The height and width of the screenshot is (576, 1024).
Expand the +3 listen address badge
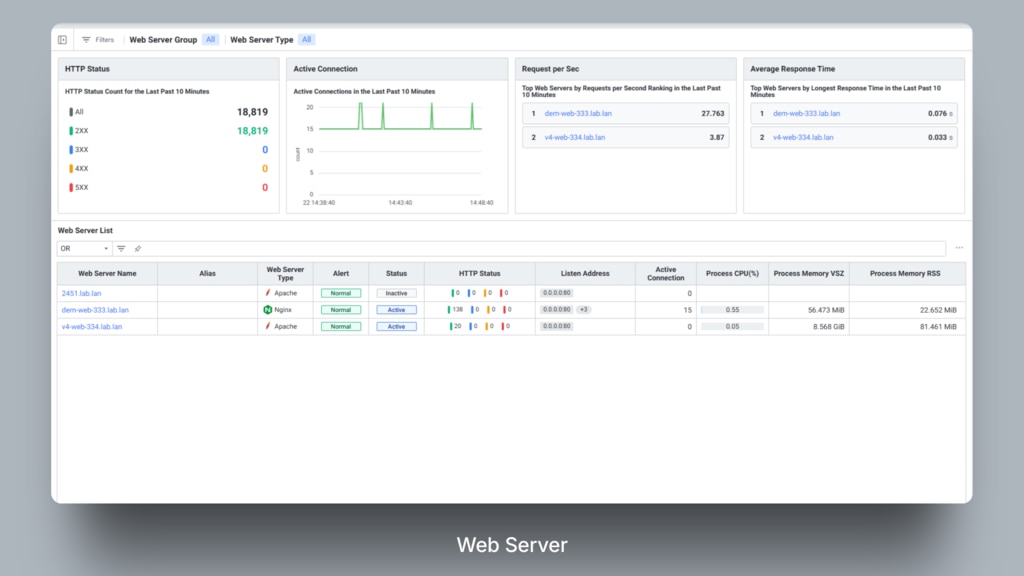pyautogui.click(x=584, y=310)
